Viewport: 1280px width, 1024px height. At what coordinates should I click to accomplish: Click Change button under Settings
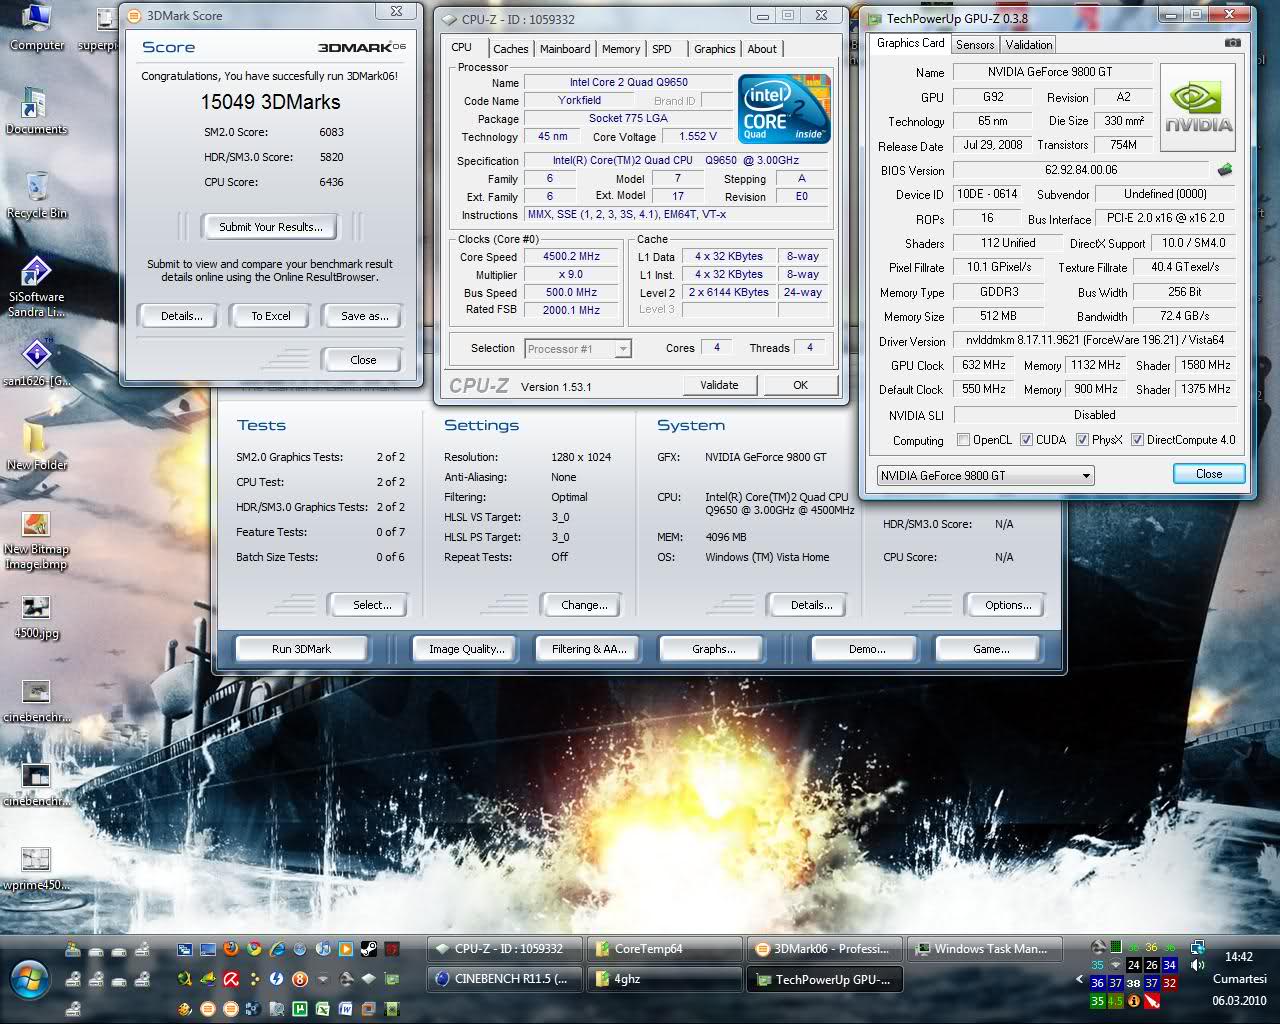[584, 605]
